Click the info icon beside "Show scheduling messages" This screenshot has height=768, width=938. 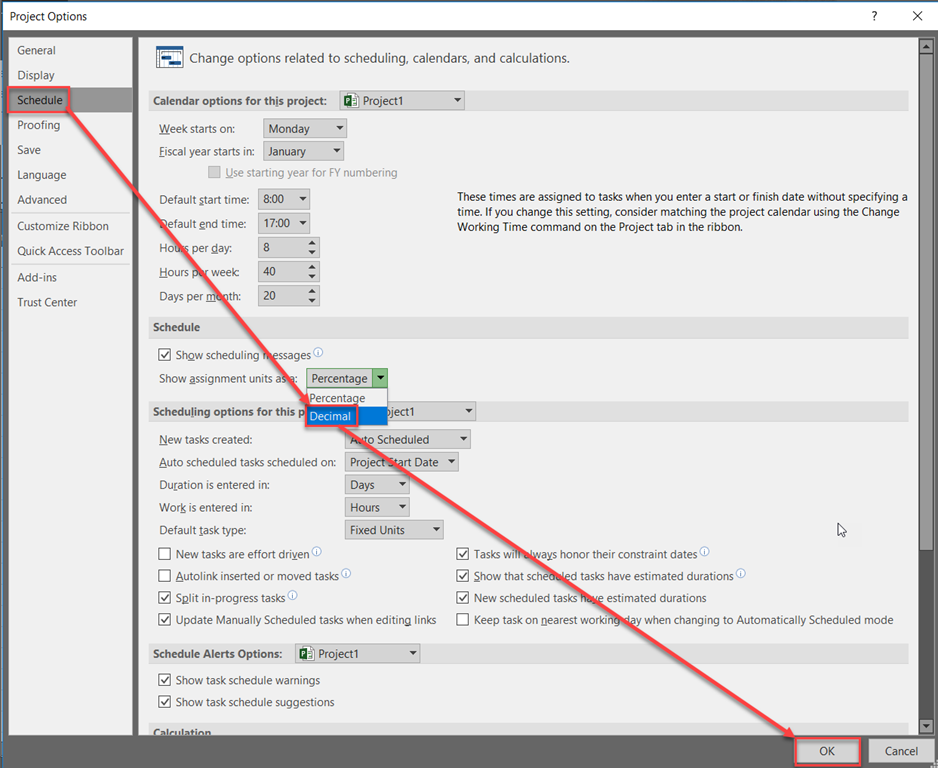click(318, 353)
